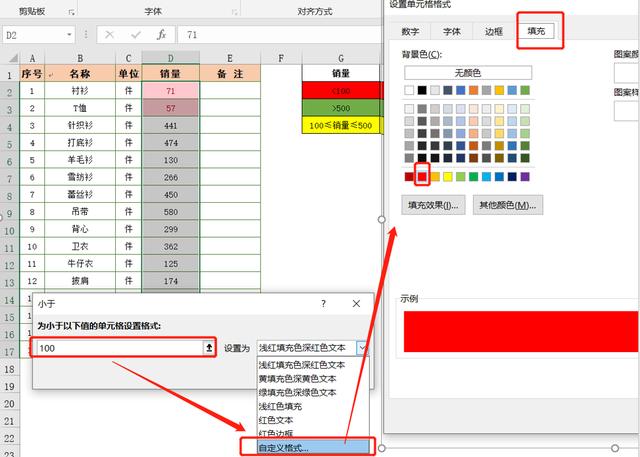Image resolution: width=640 pixels, height=457 pixels.
Task: Open the 字体 group dialog launcher
Action: 230,12
